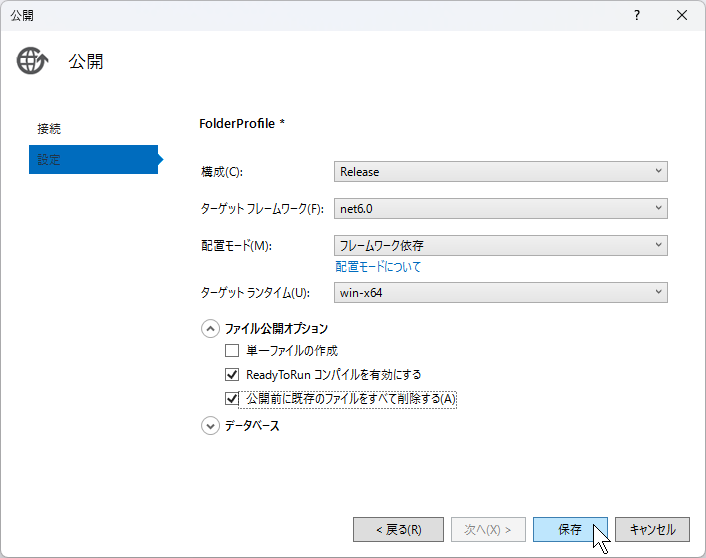Open the 配置モードについて link
Viewport: 706px width, 558px height.
click(378, 267)
